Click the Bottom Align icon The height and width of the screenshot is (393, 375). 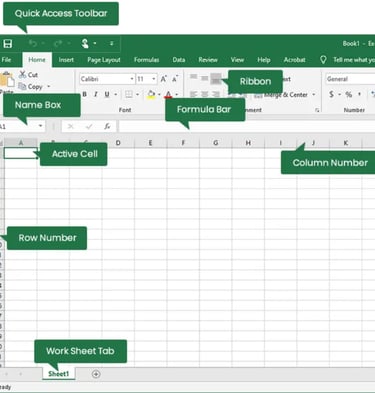[x=216, y=79]
